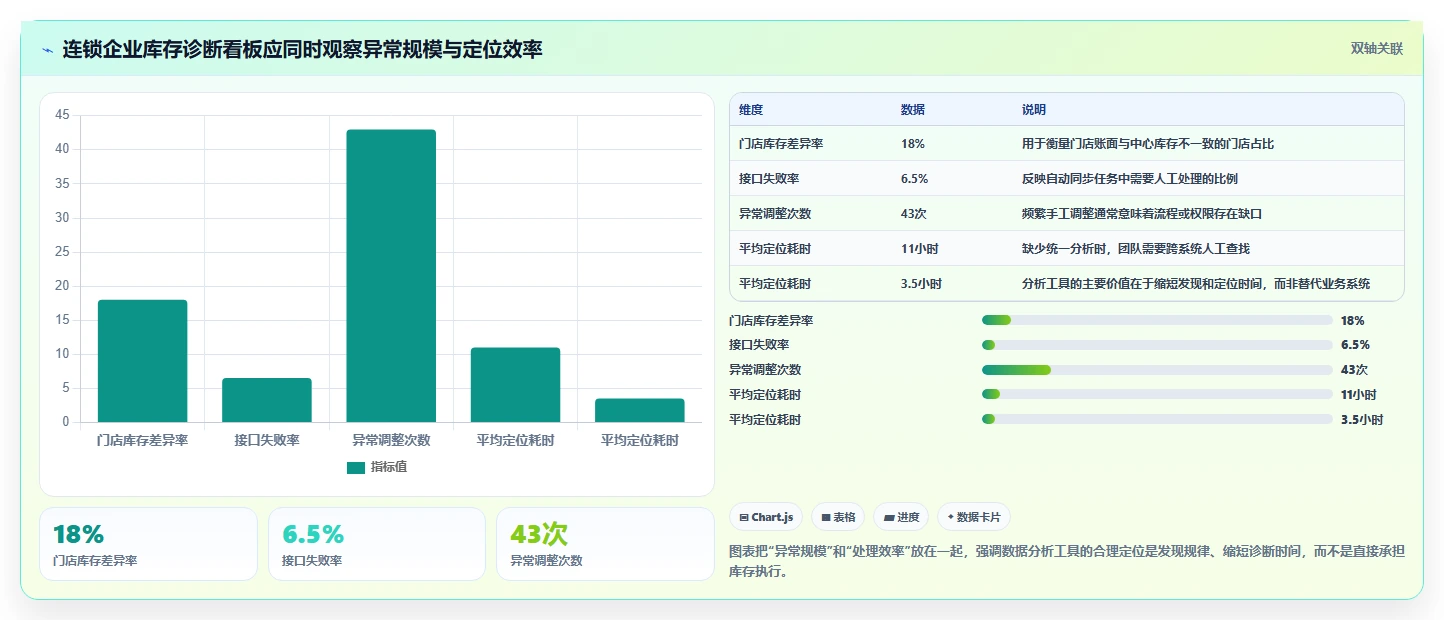This screenshot has width=1444, height=620.
Task: Click the 异常调整次数 table row label
Action: coord(775,214)
